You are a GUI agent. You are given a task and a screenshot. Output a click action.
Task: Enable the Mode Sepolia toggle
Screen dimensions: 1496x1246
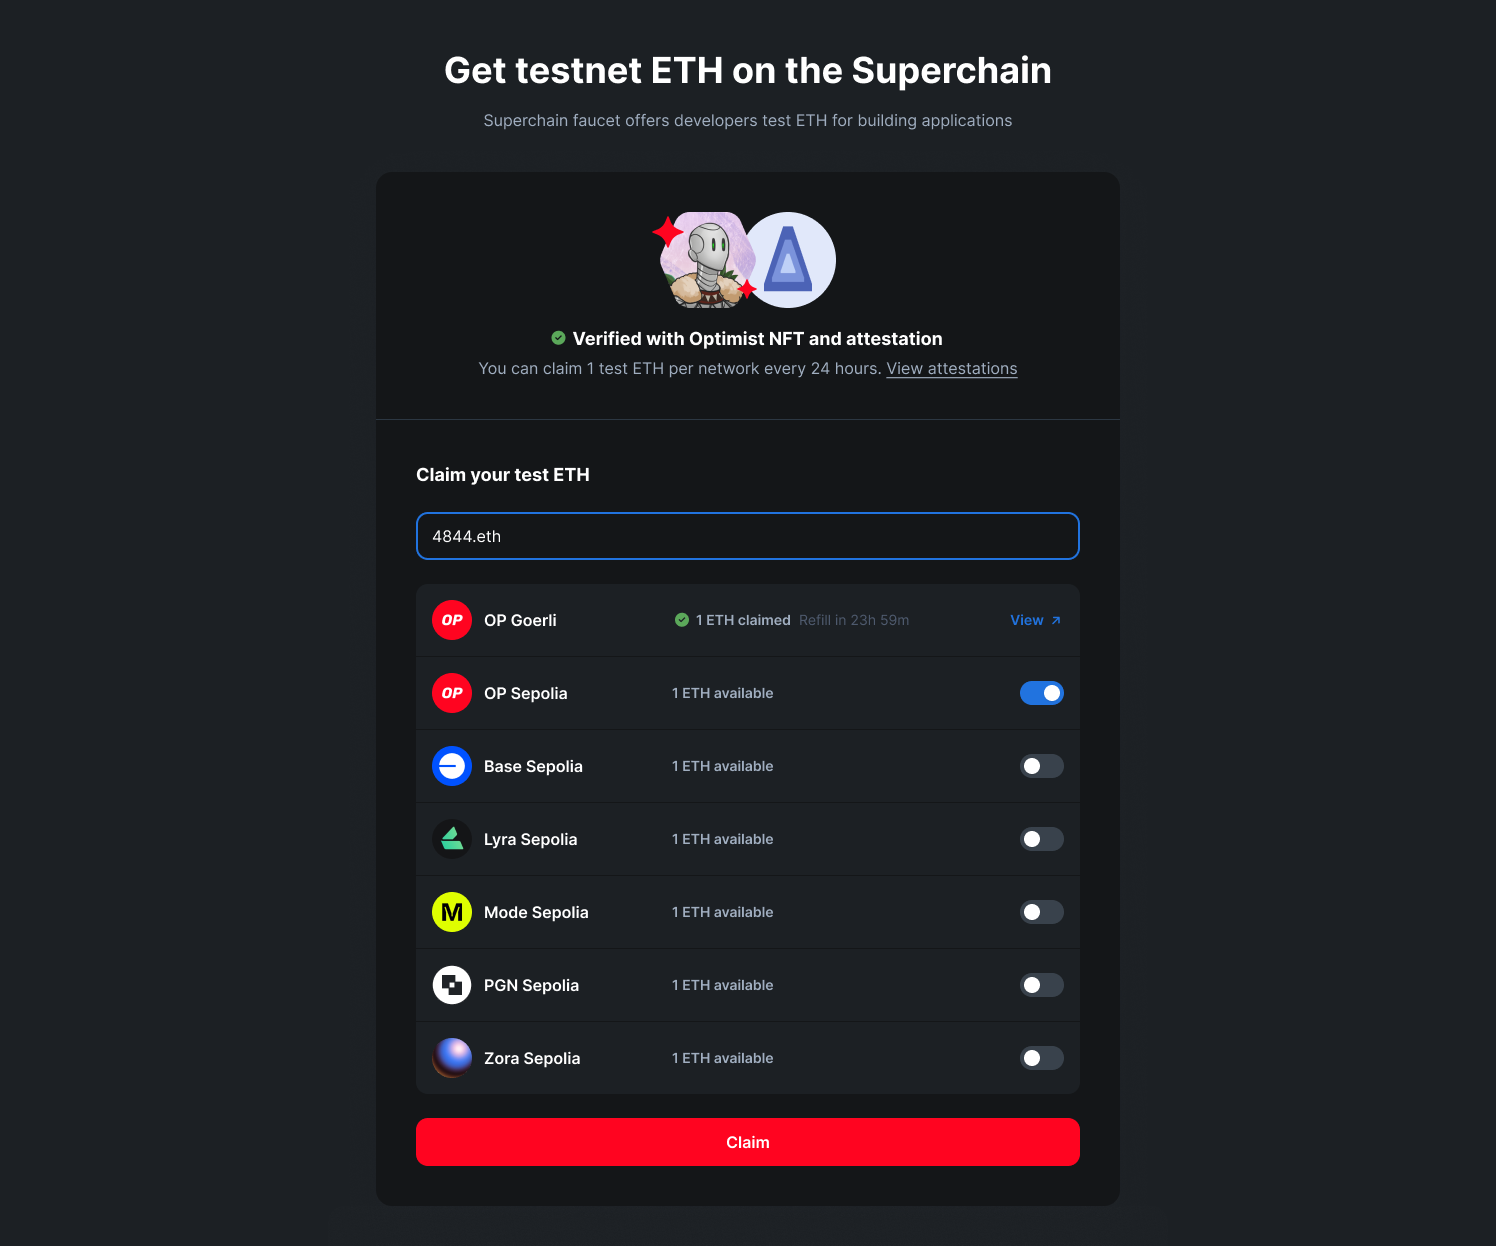(x=1042, y=912)
